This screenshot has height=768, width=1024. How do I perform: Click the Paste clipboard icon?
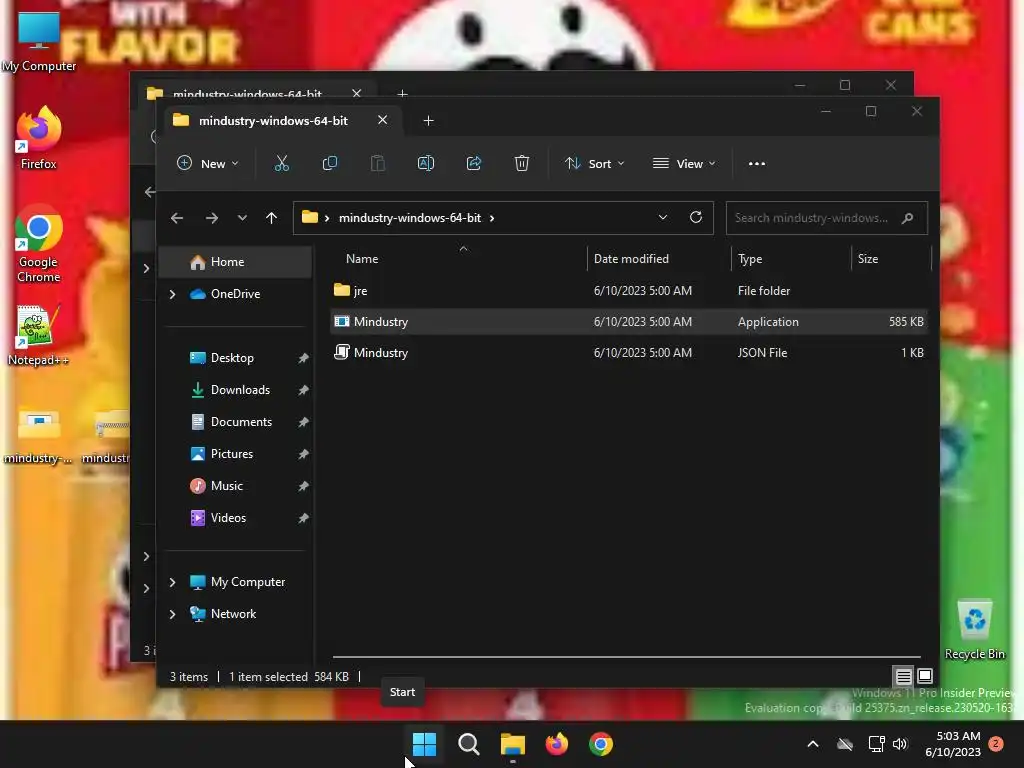tap(377, 163)
